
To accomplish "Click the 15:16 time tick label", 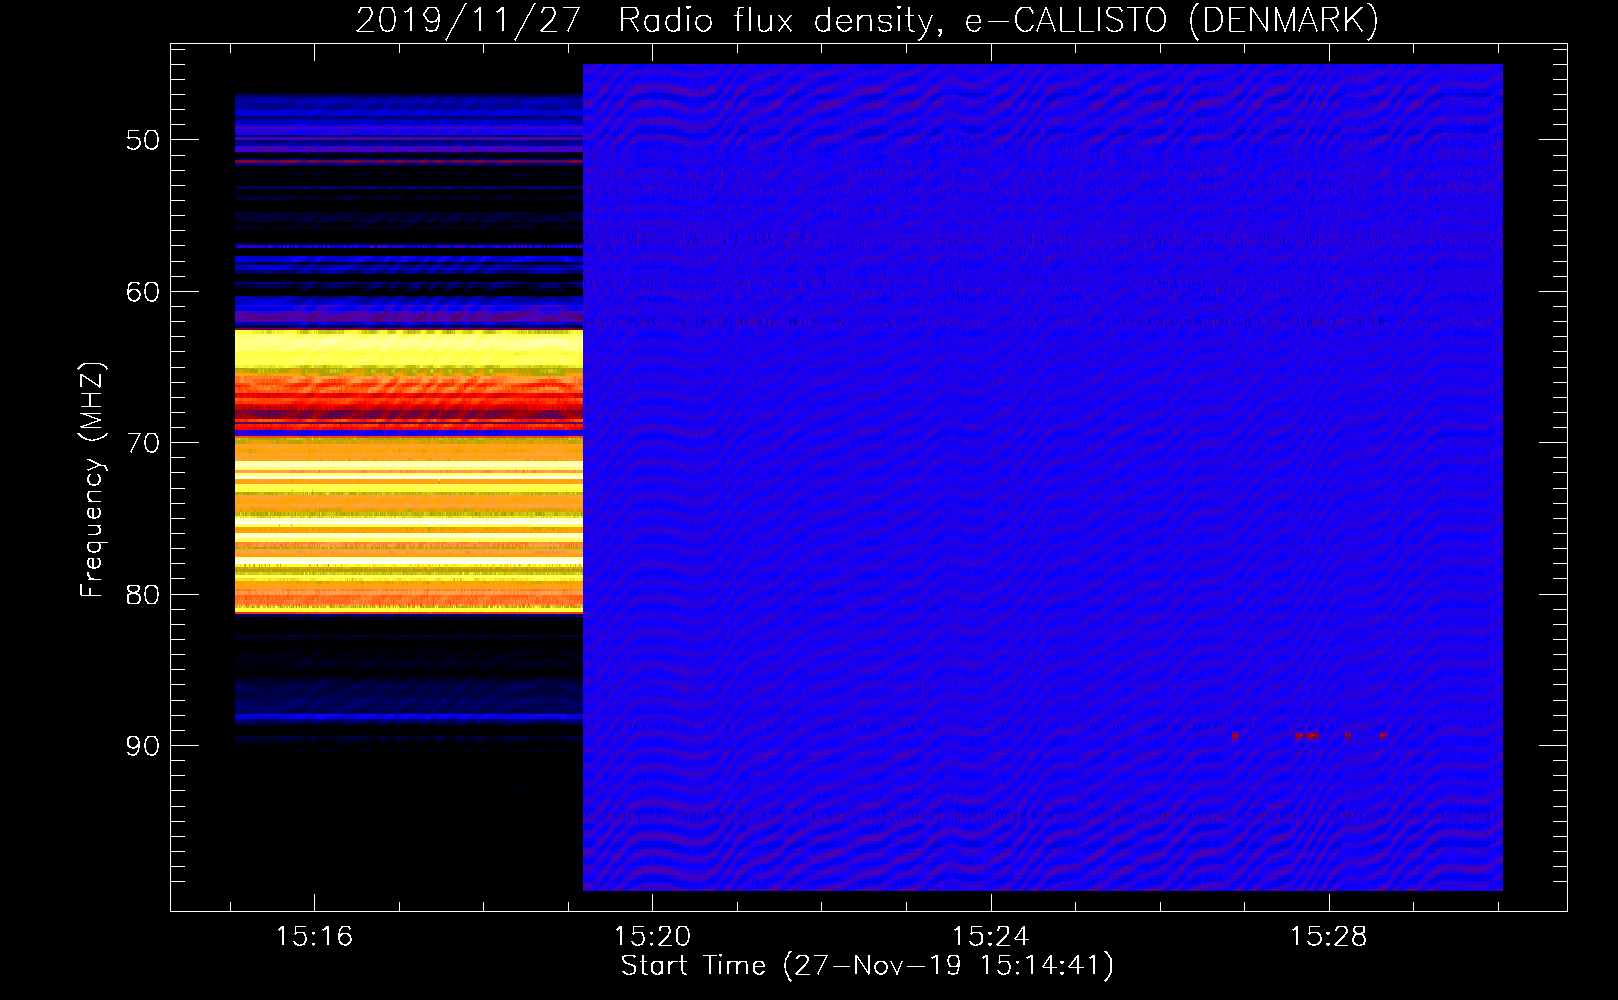I will click(314, 937).
